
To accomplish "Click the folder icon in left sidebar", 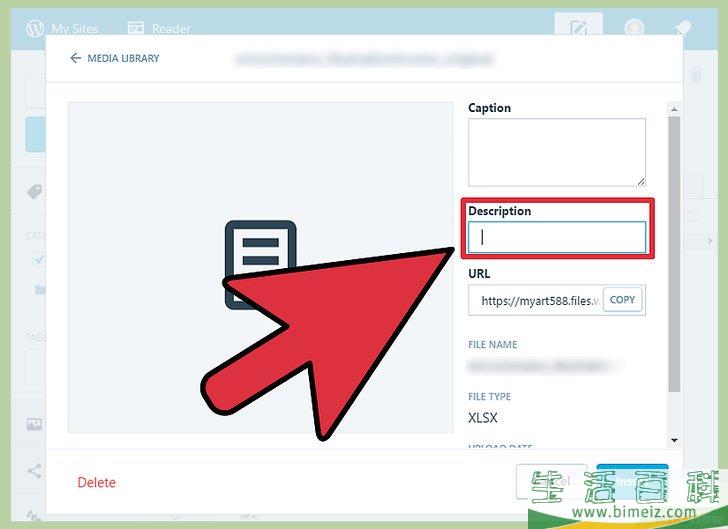I will [x=40, y=290].
